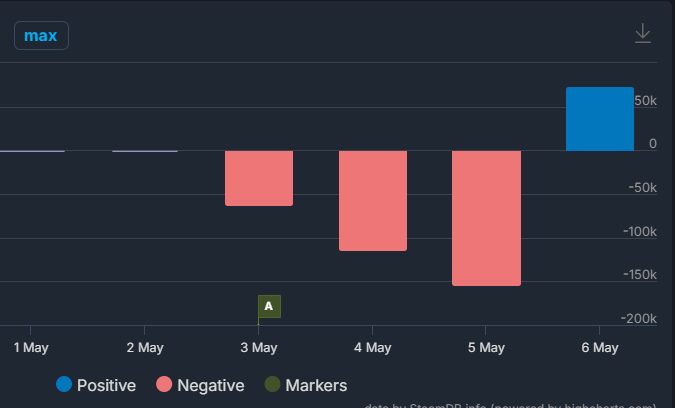This screenshot has height=408, width=675.
Task: Click the A marker flag
Action: click(x=269, y=306)
